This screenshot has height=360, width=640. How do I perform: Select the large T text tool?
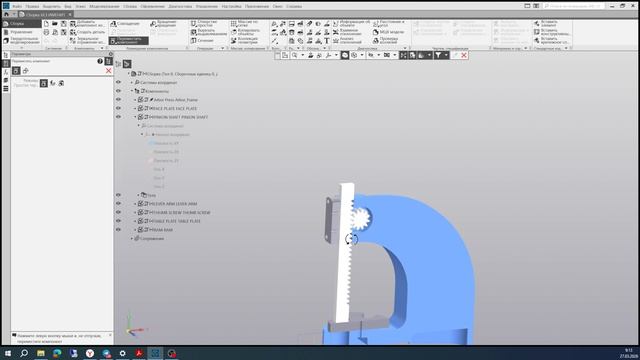coord(327,40)
